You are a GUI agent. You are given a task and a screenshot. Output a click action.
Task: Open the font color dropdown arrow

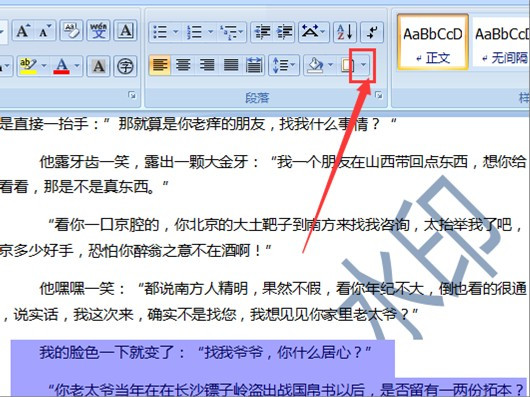pos(77,65)
